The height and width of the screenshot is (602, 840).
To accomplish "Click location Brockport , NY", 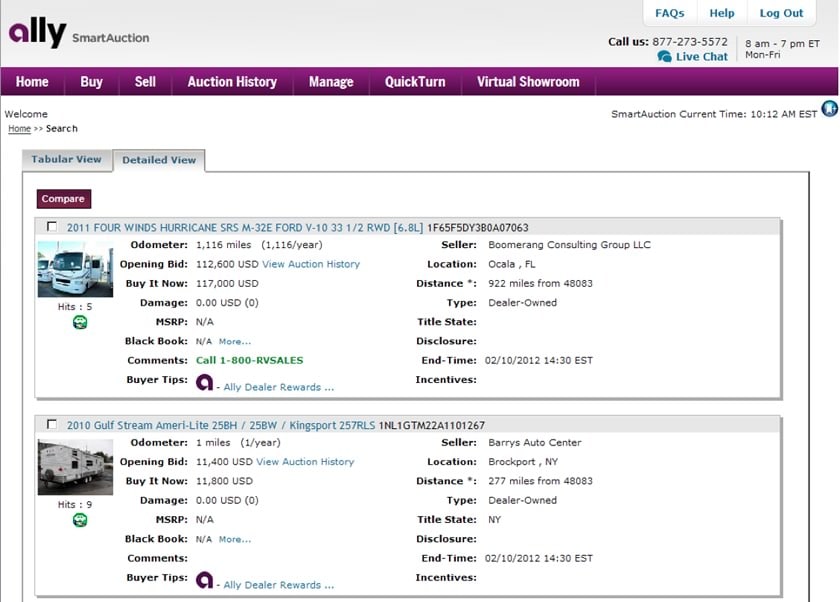I will click(523, 462).
